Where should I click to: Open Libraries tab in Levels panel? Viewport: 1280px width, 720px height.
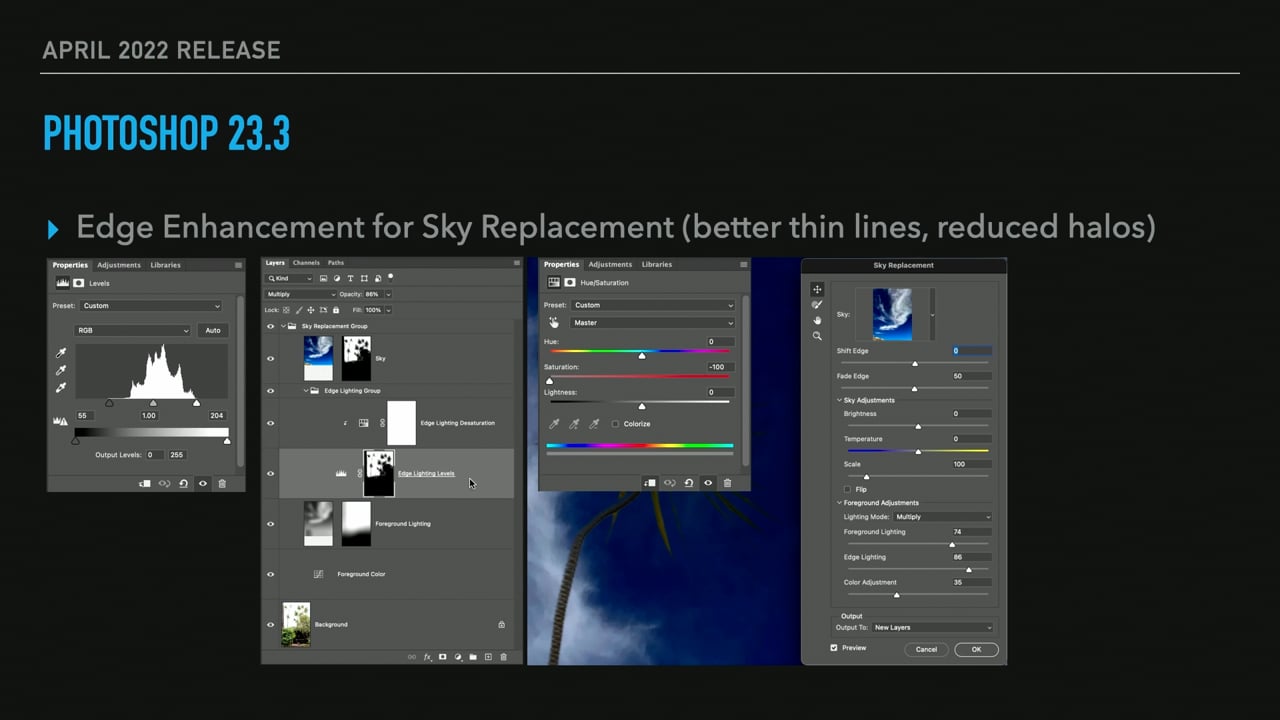(x=166, y=265)
